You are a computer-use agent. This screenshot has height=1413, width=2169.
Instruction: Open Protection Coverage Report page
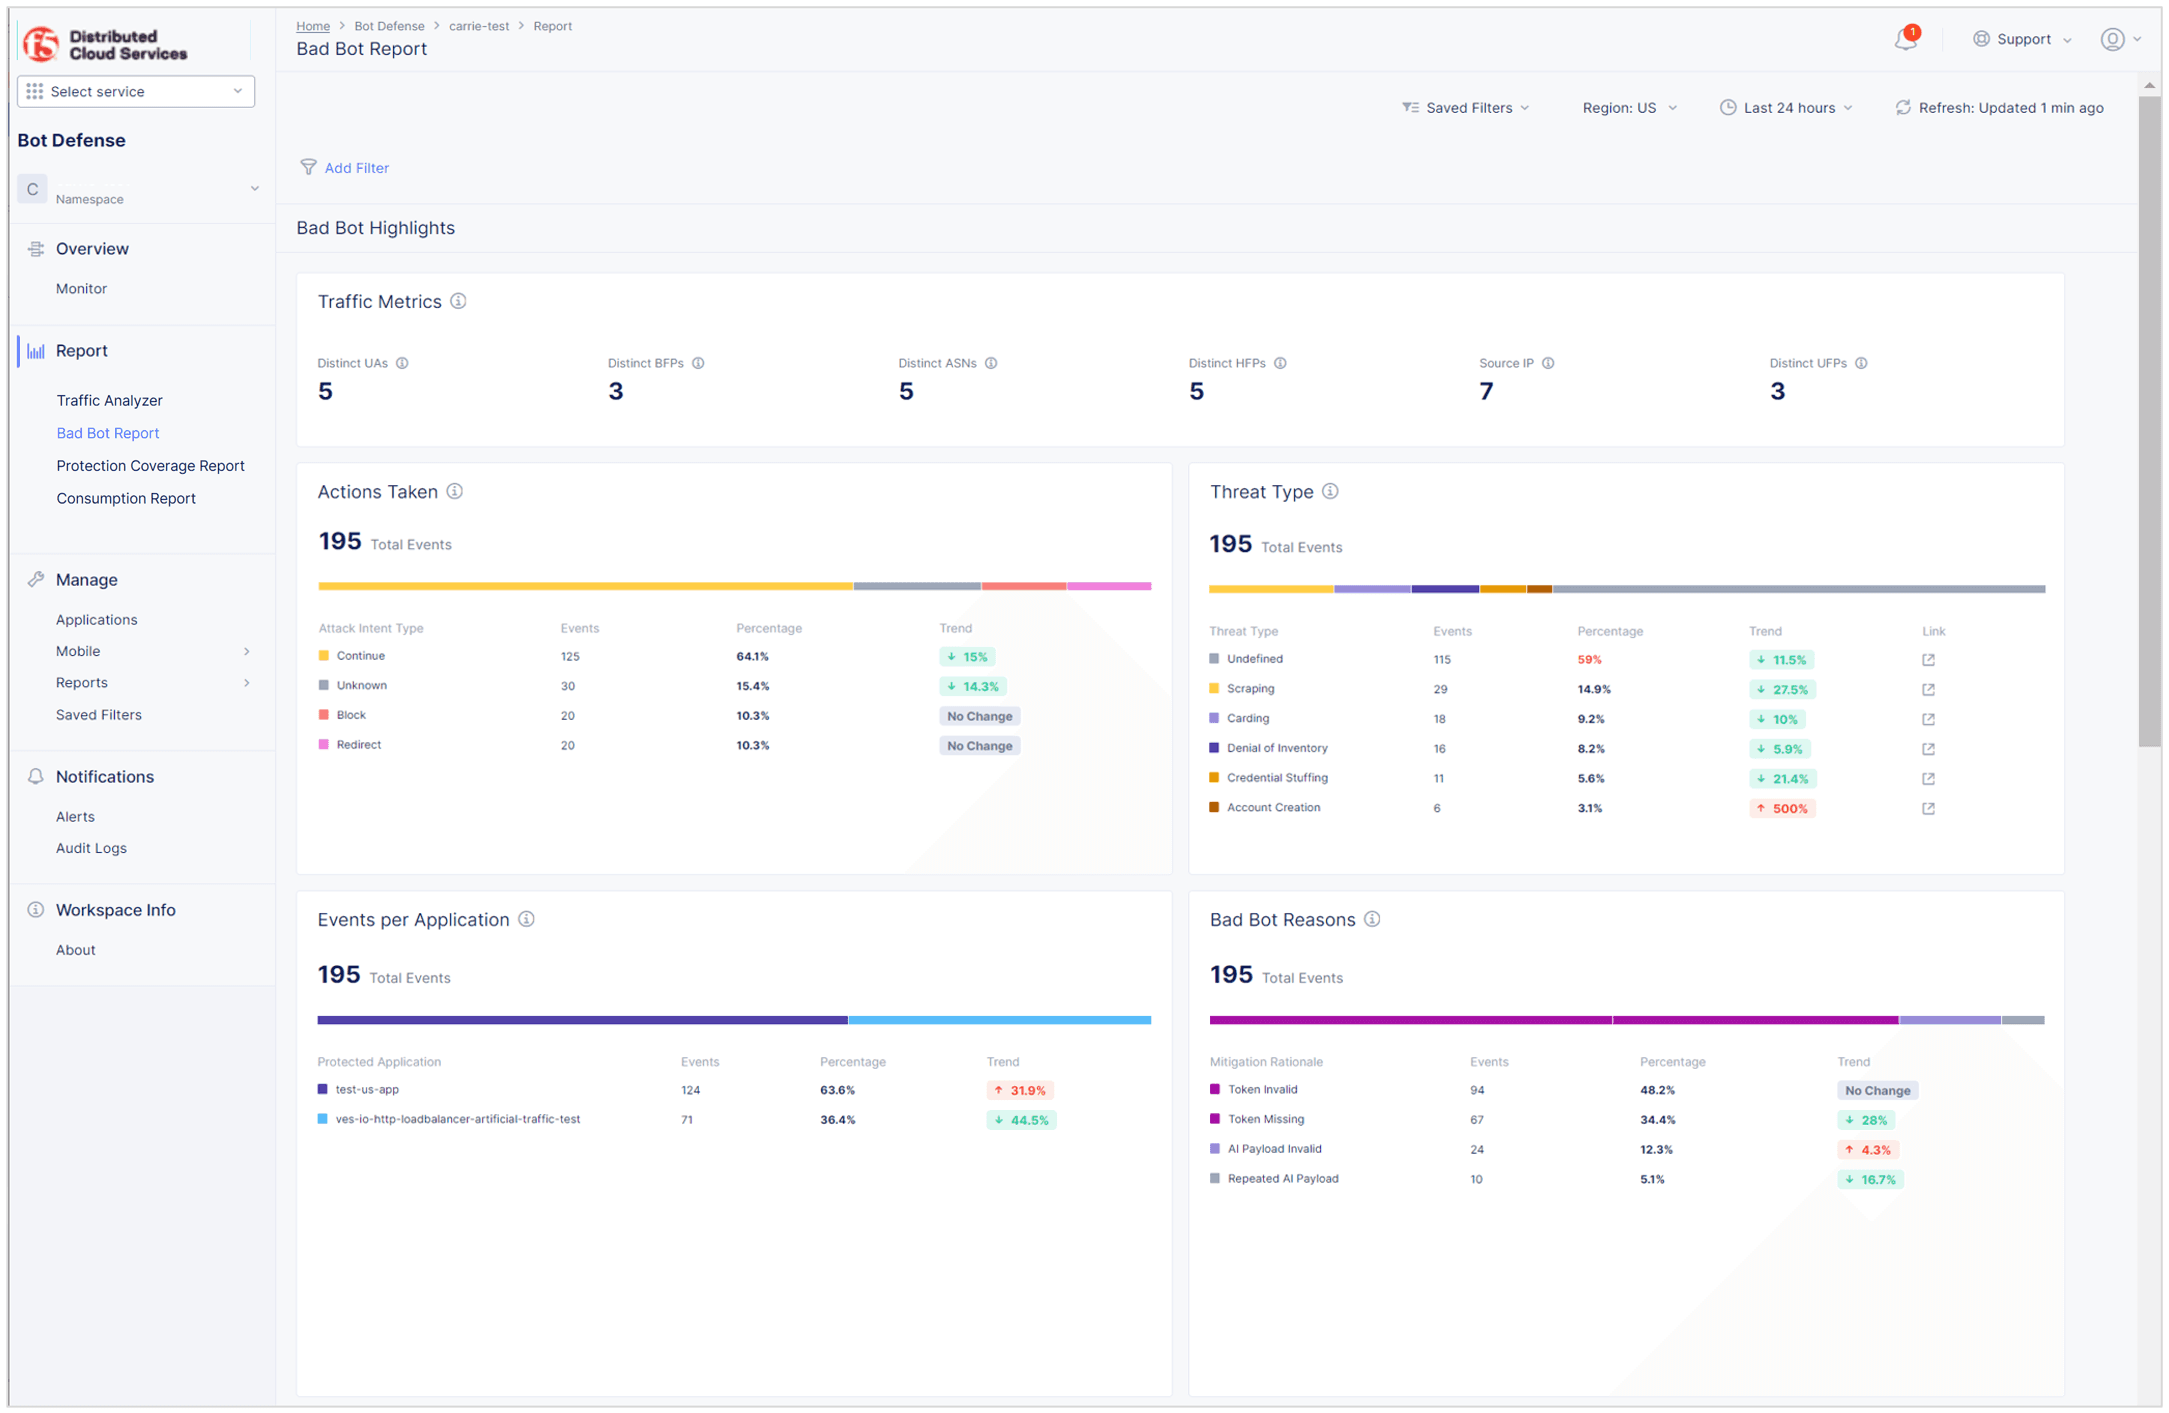(150, 465)
